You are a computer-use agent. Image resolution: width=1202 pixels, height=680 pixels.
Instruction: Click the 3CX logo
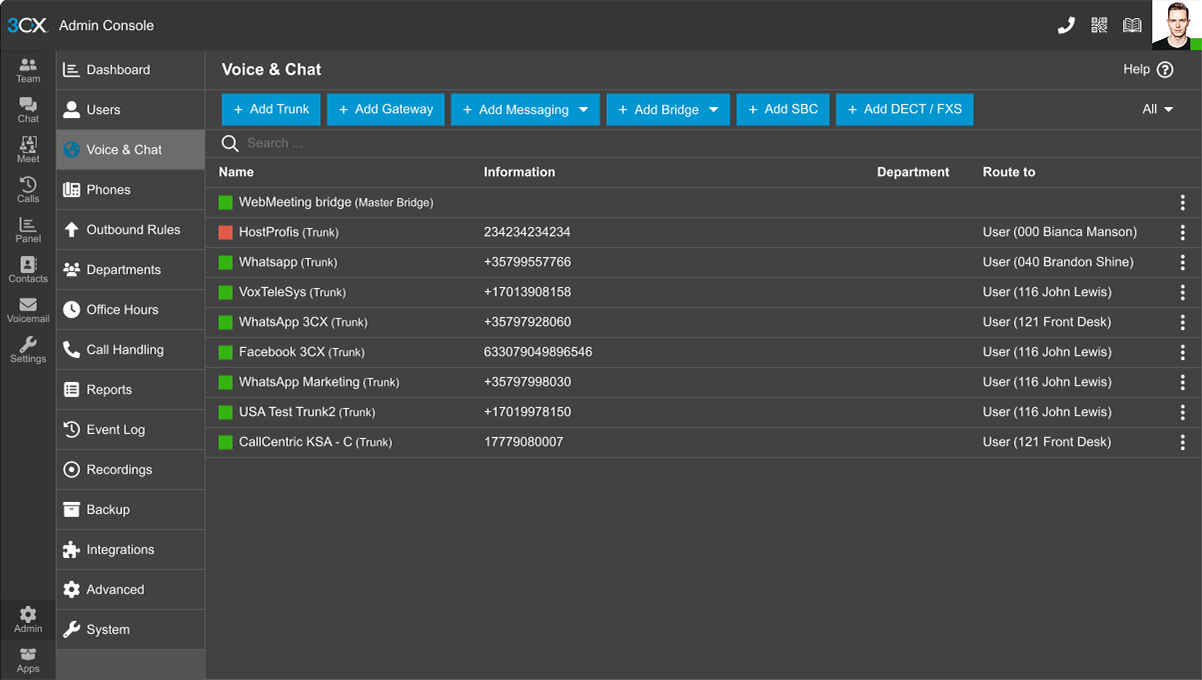[27, 25]
